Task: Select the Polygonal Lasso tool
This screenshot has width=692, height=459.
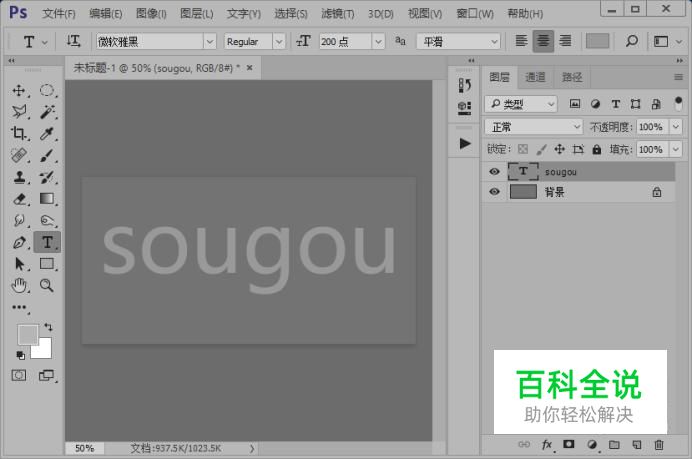Action: pyautogui.click(x=19, y=112)
